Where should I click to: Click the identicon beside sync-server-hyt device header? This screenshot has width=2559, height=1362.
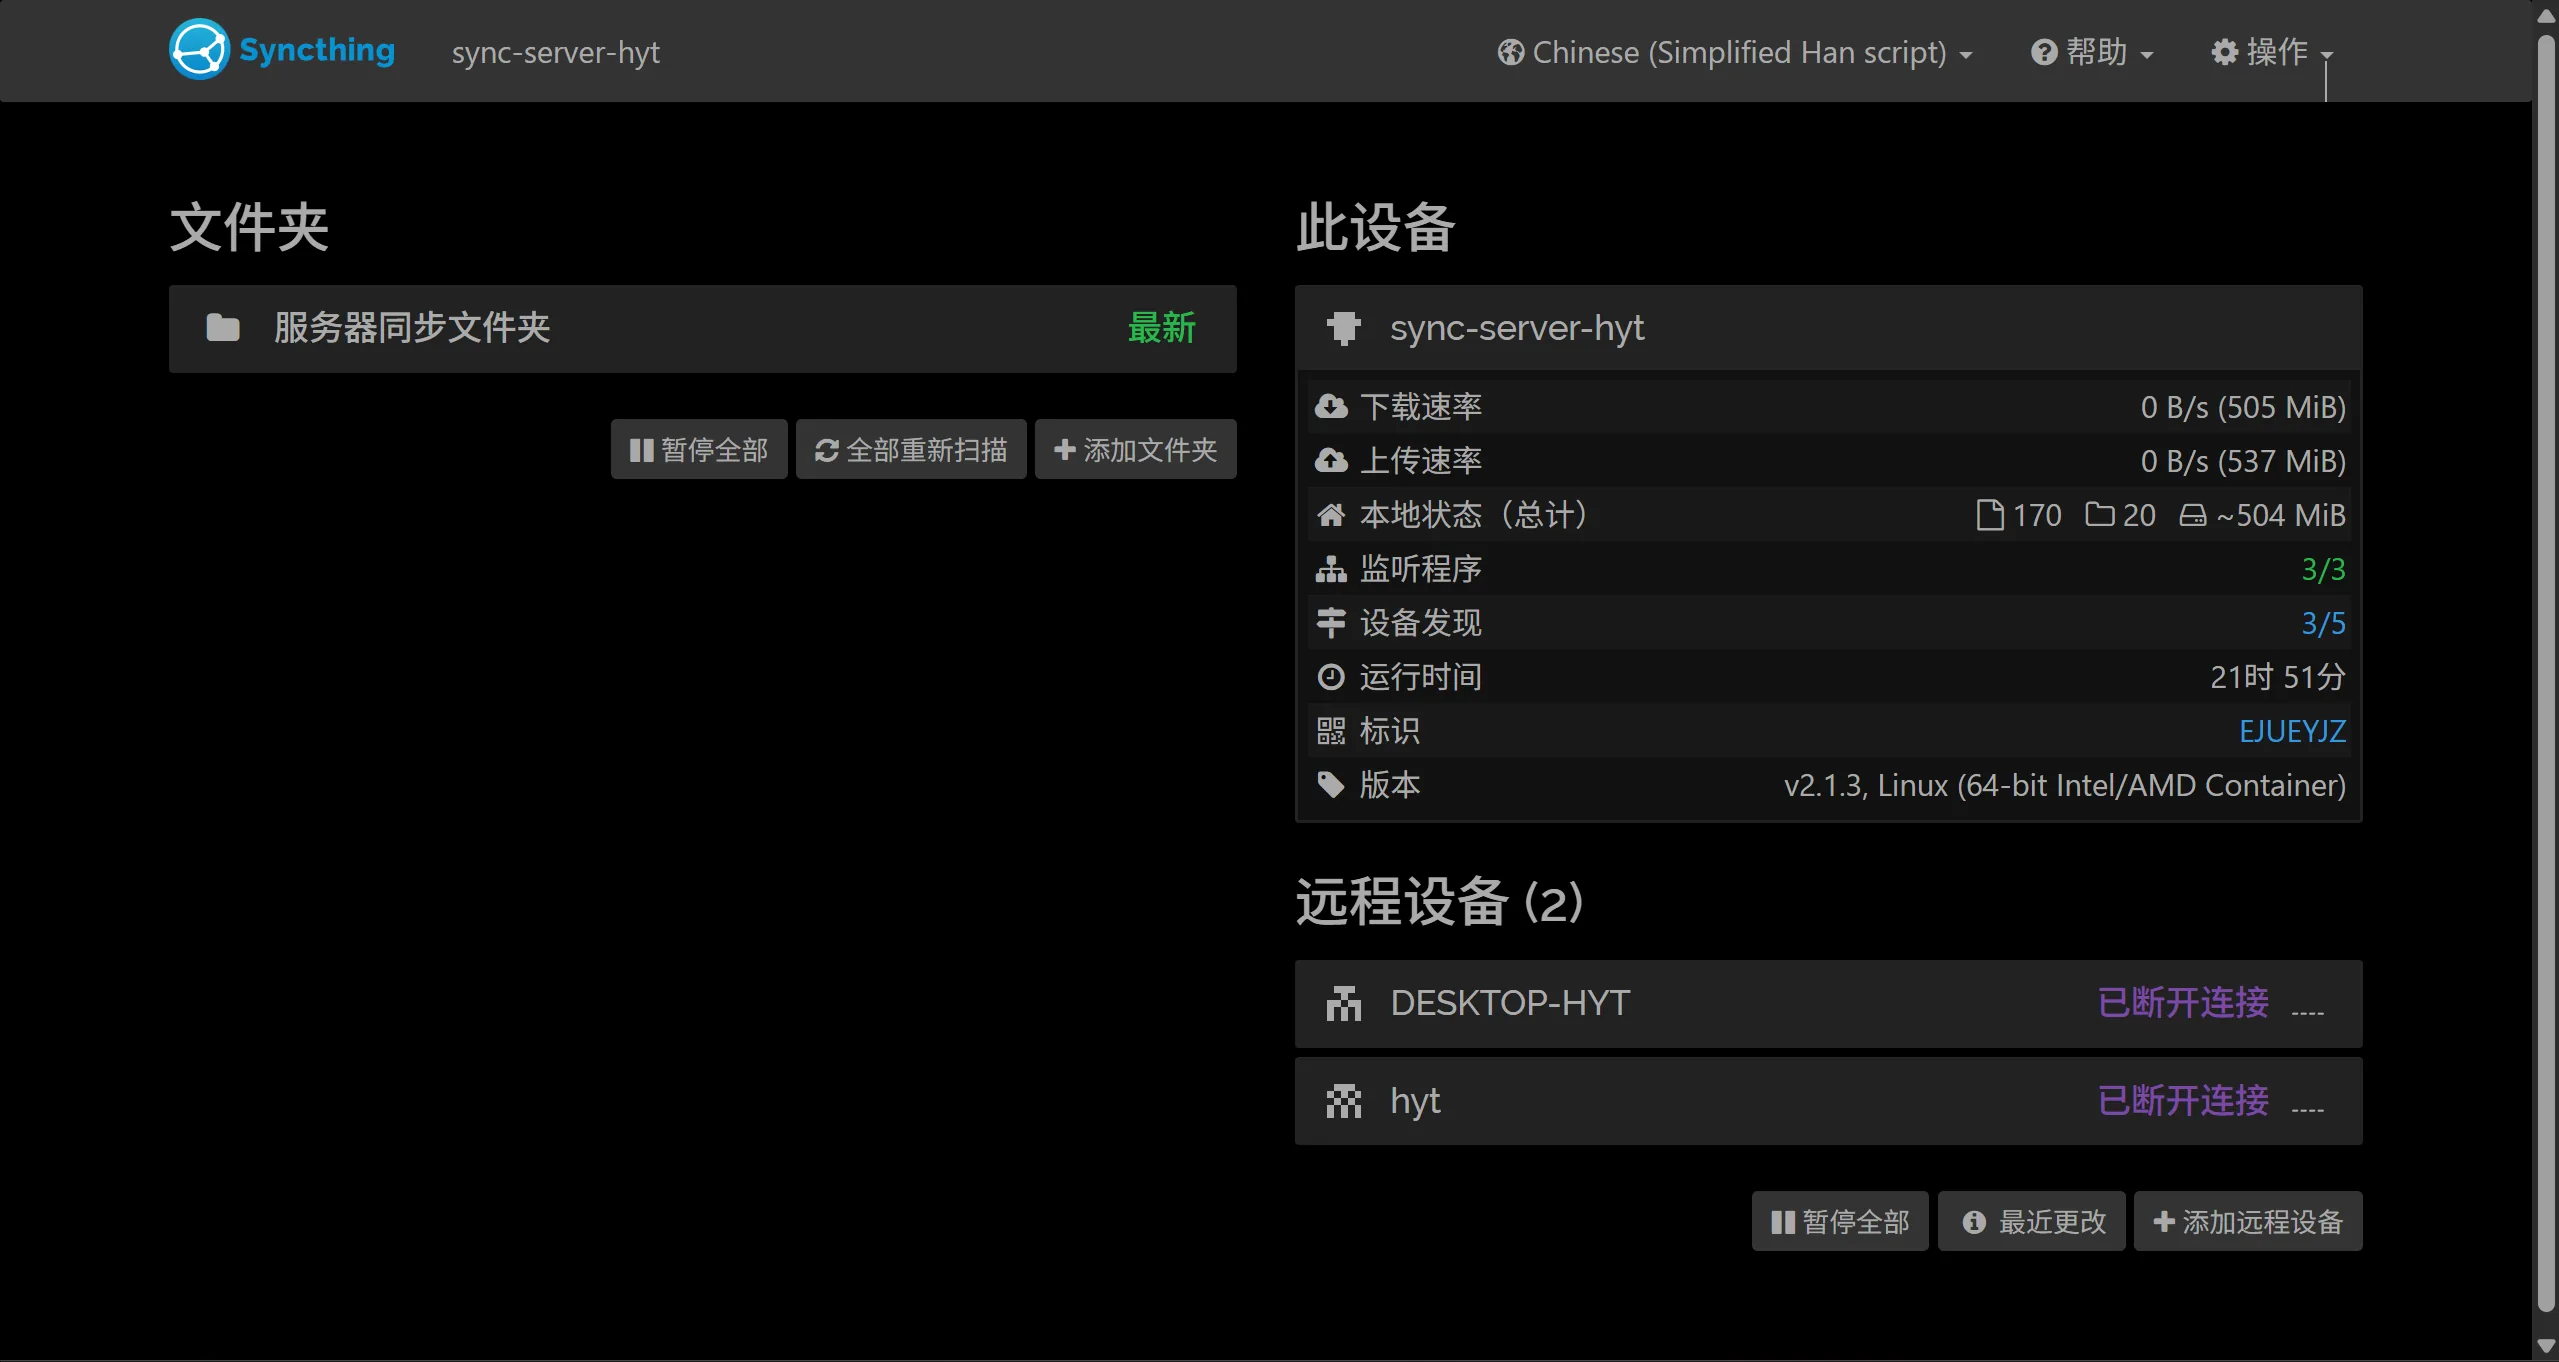1344,328
